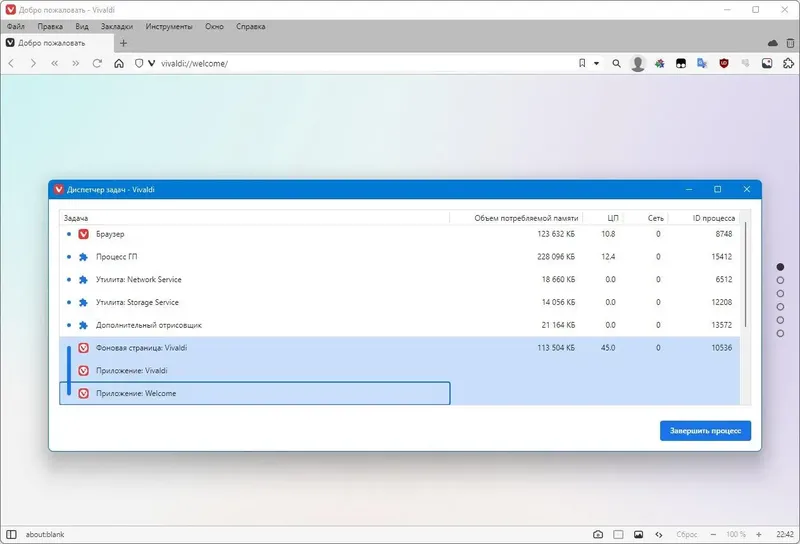Open the Справка menu
This screenshot has width=800, height=544.
251,27
